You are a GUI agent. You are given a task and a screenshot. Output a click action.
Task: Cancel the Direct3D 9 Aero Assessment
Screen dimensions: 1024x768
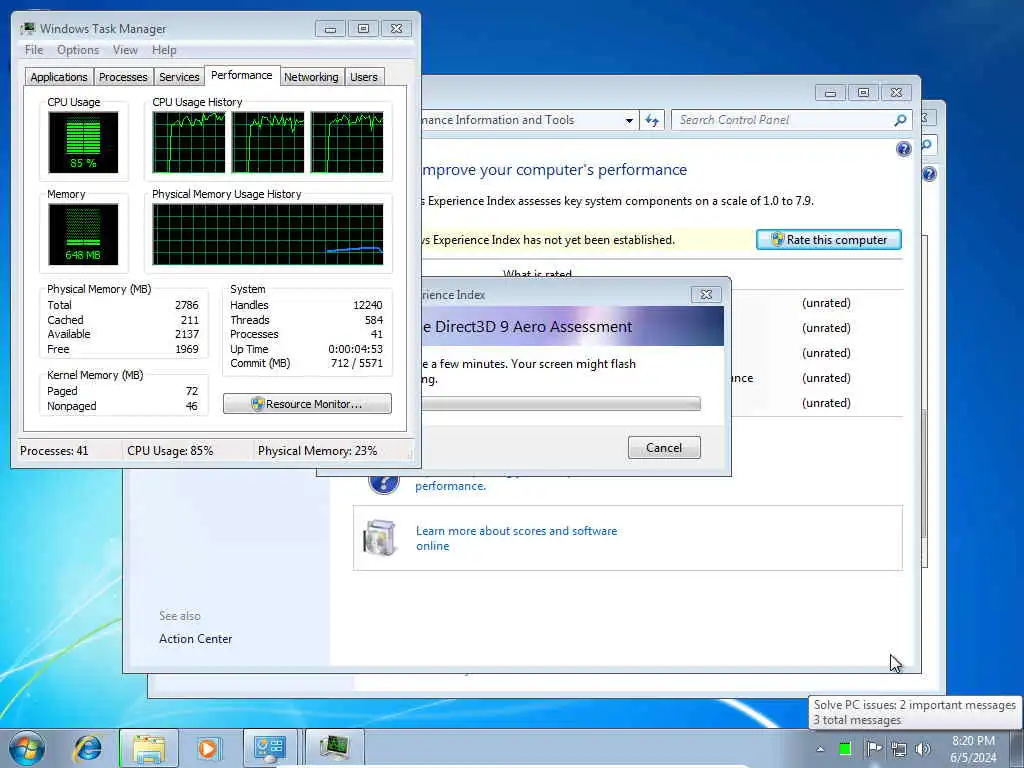(664, 447)
